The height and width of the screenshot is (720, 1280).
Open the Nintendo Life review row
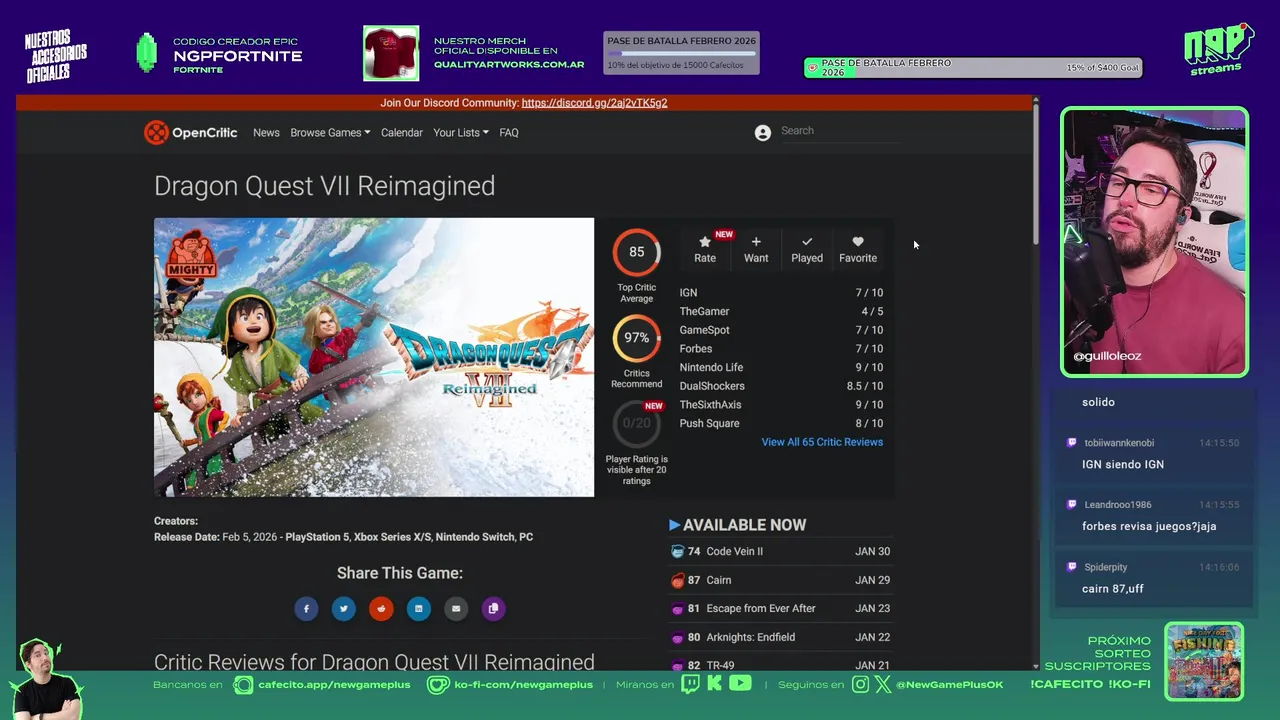click(781, 367)
